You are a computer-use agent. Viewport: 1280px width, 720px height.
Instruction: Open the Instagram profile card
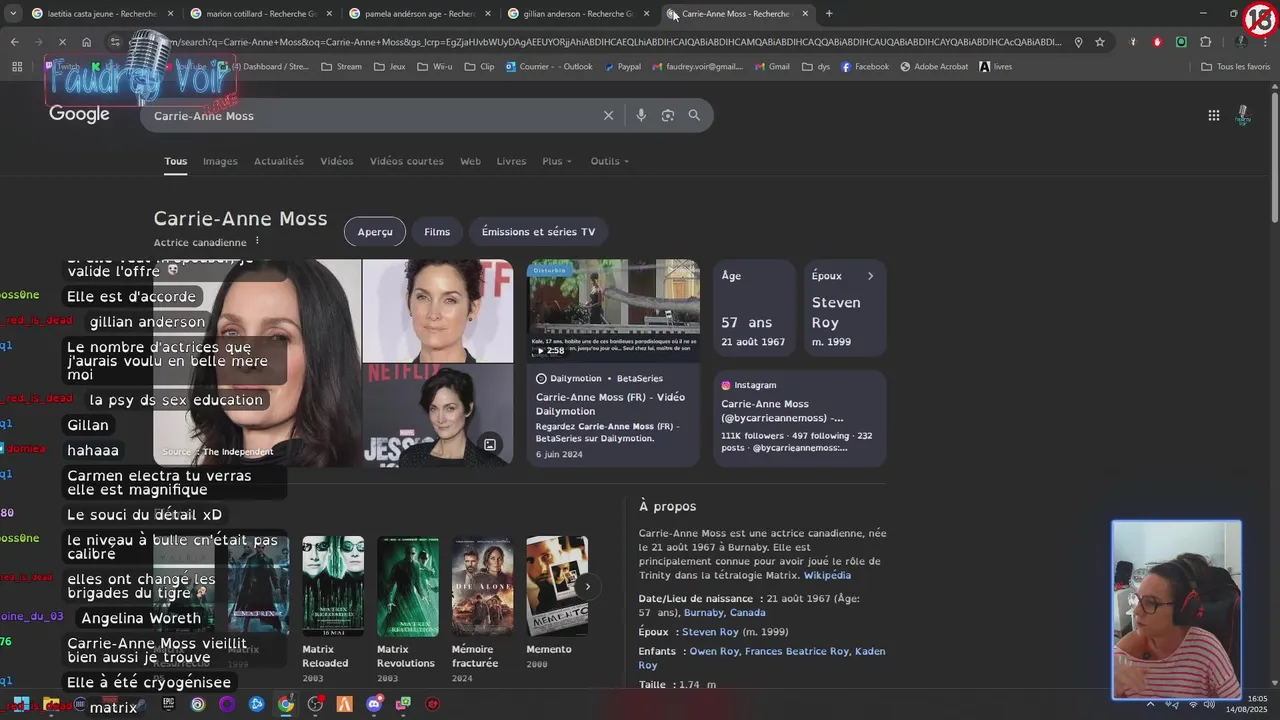point(799,418)
